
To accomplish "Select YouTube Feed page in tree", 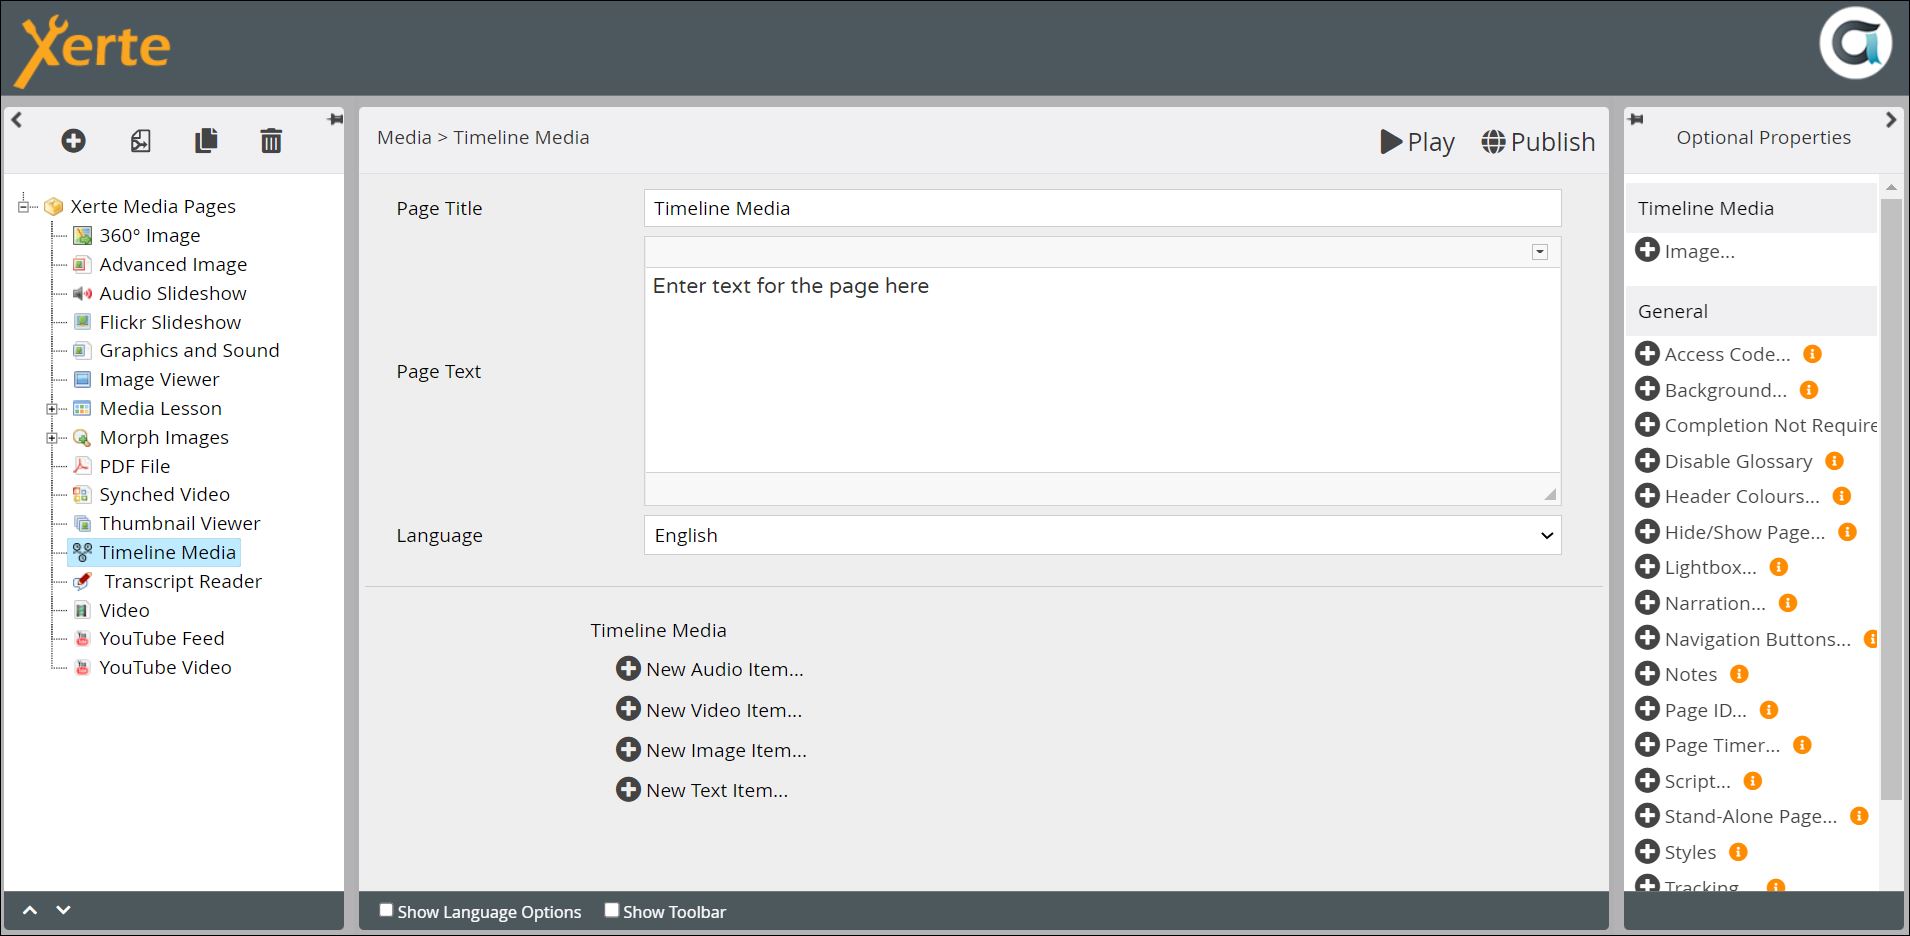I will click(x=161, y=639).
